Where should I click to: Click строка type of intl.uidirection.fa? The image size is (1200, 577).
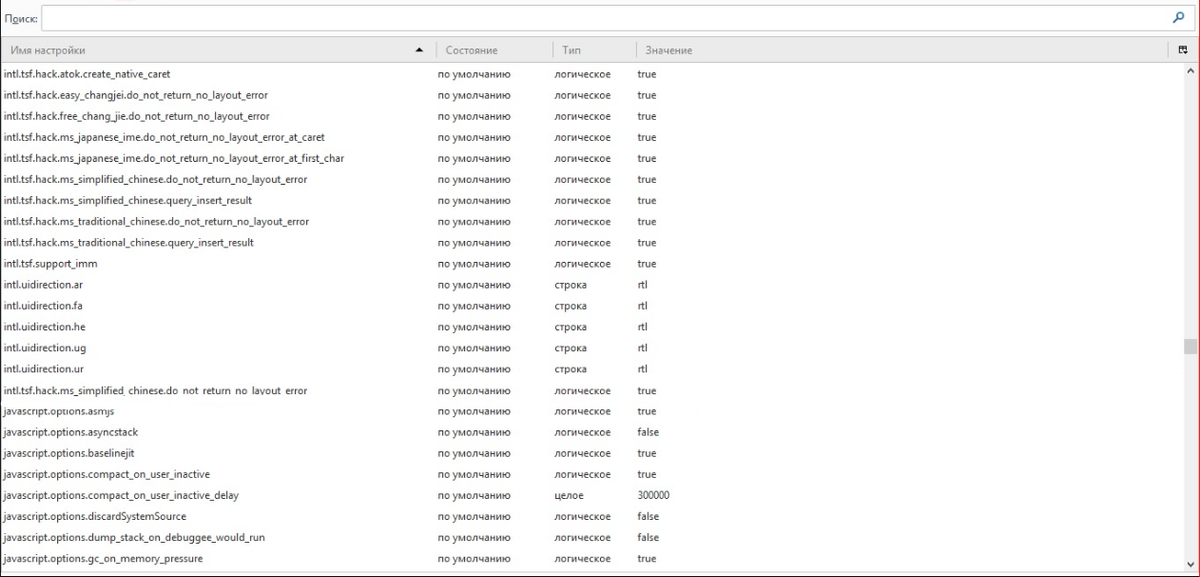[x=571, y=306]
